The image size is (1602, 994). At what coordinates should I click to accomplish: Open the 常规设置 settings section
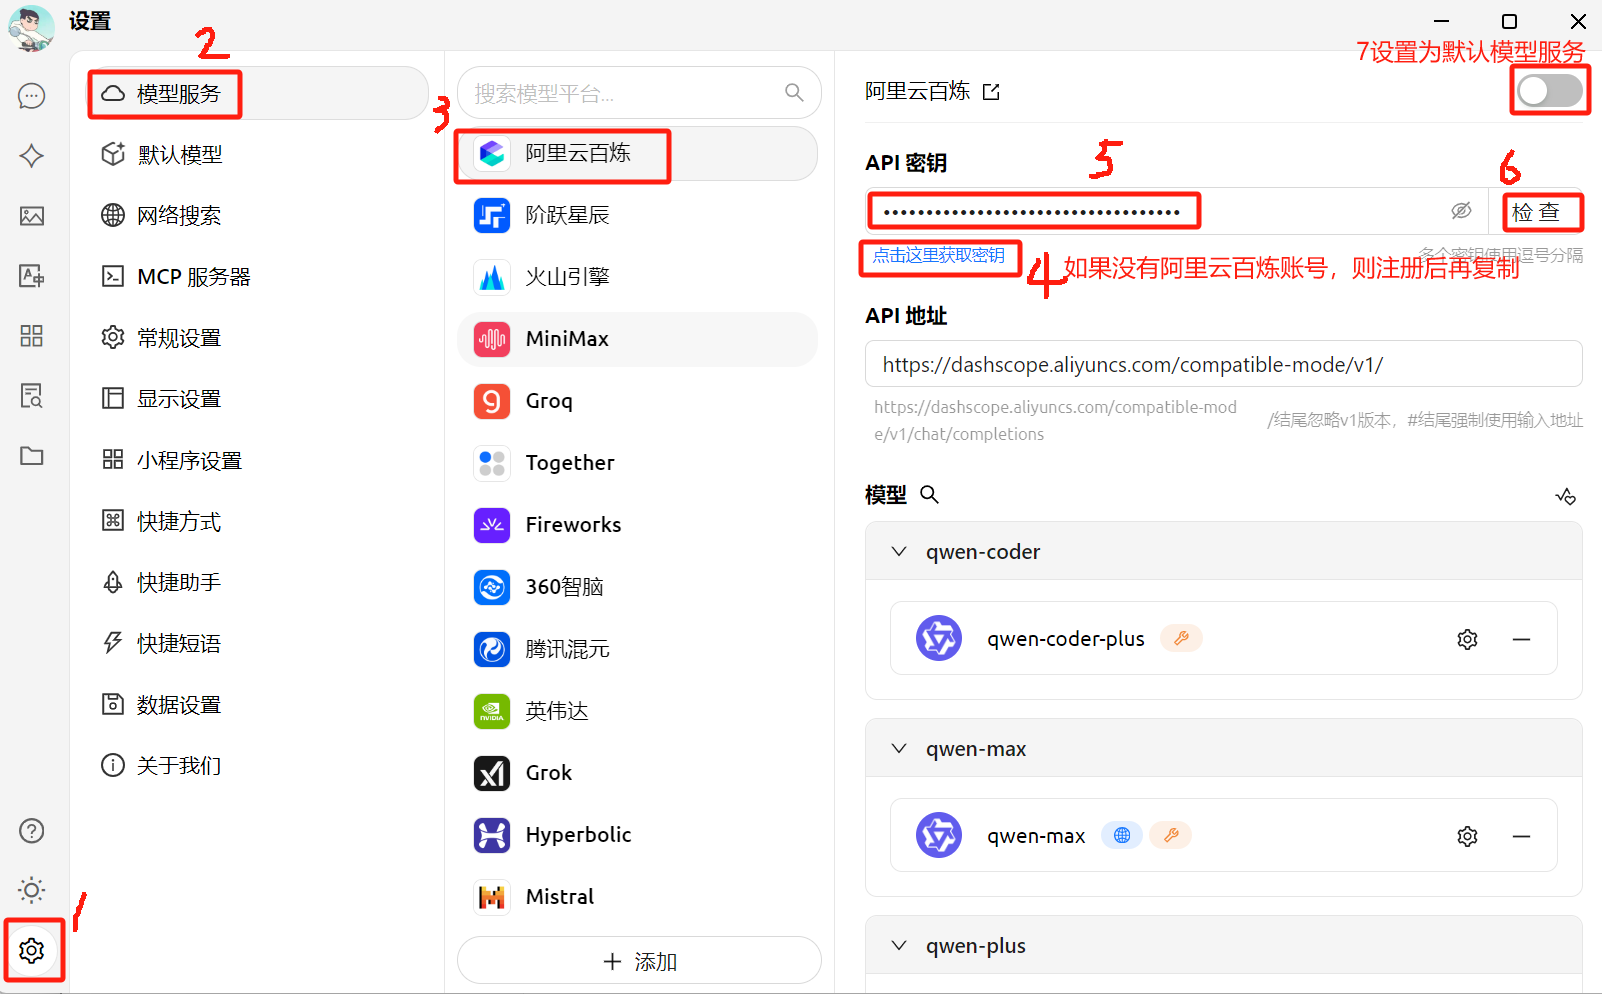(x=258, y=338)
